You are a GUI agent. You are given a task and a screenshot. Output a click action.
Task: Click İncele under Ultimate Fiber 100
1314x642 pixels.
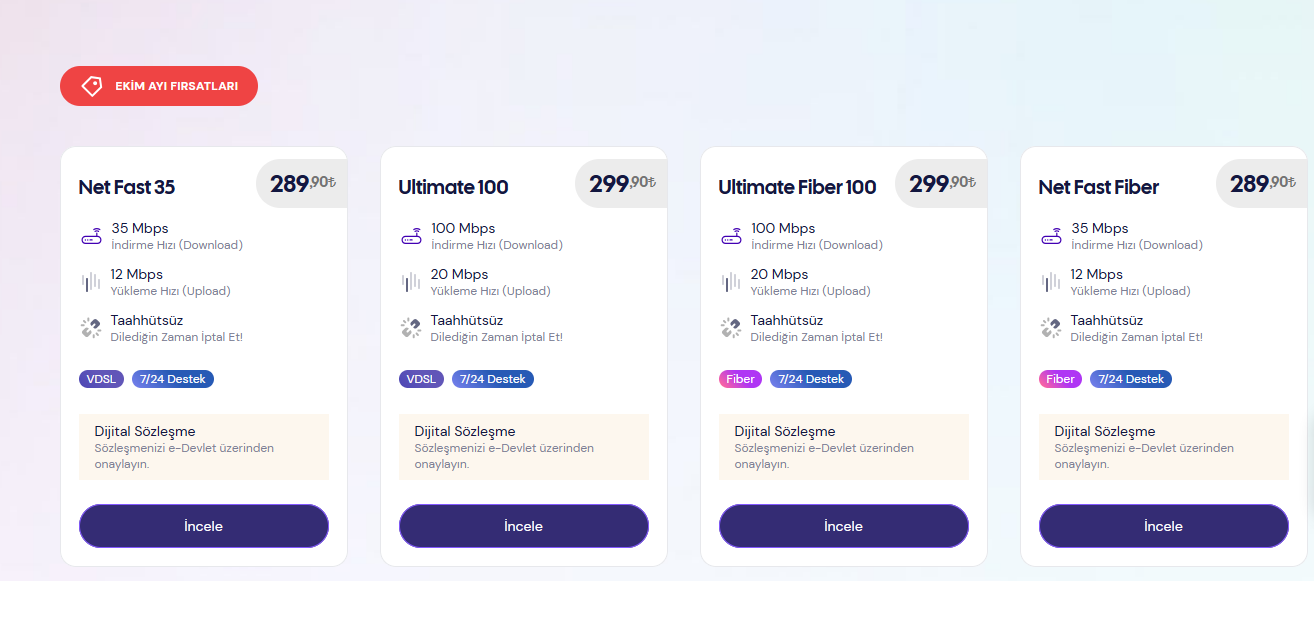tap(844, 526)
